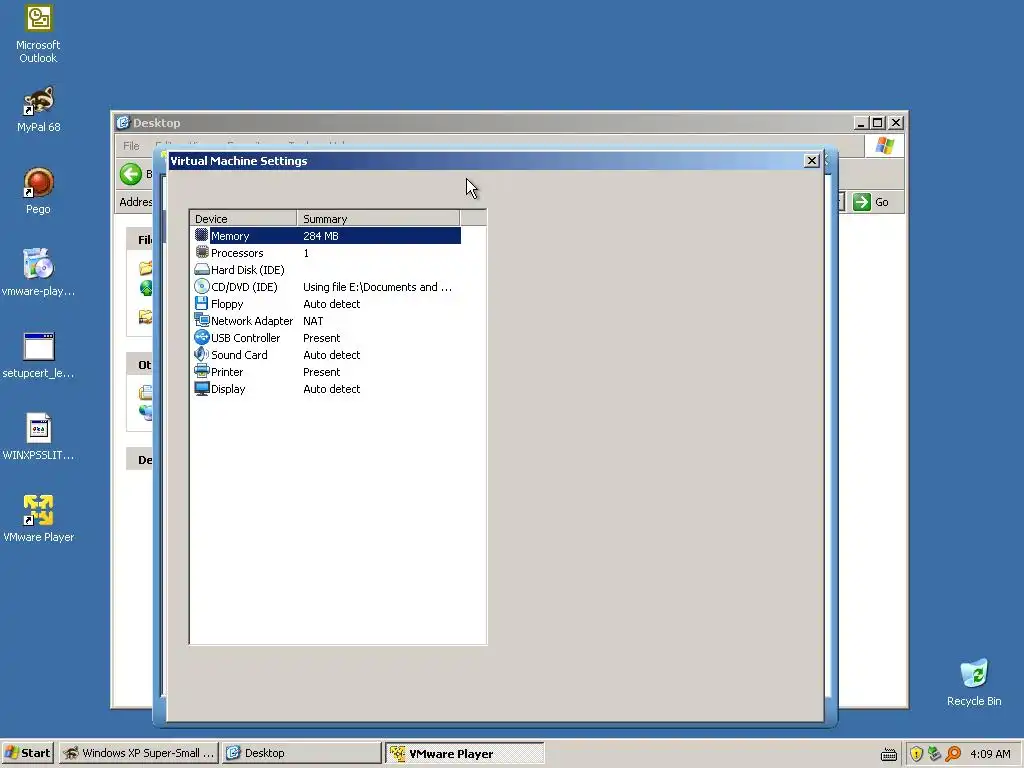Select the 'NAT' network summary text
Viewport: 1024px width, 768px height.
(313, 321)
